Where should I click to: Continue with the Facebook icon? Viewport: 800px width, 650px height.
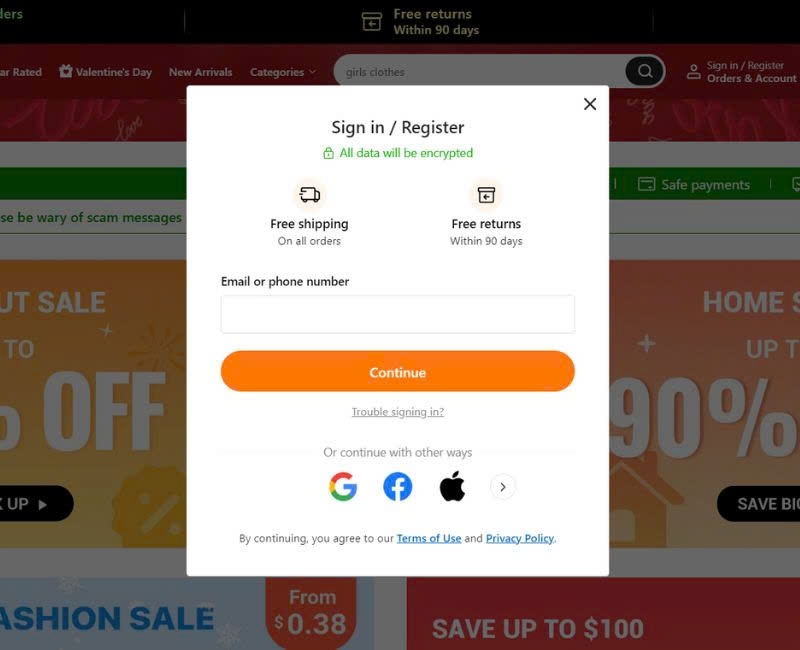(x=397, y=487)
